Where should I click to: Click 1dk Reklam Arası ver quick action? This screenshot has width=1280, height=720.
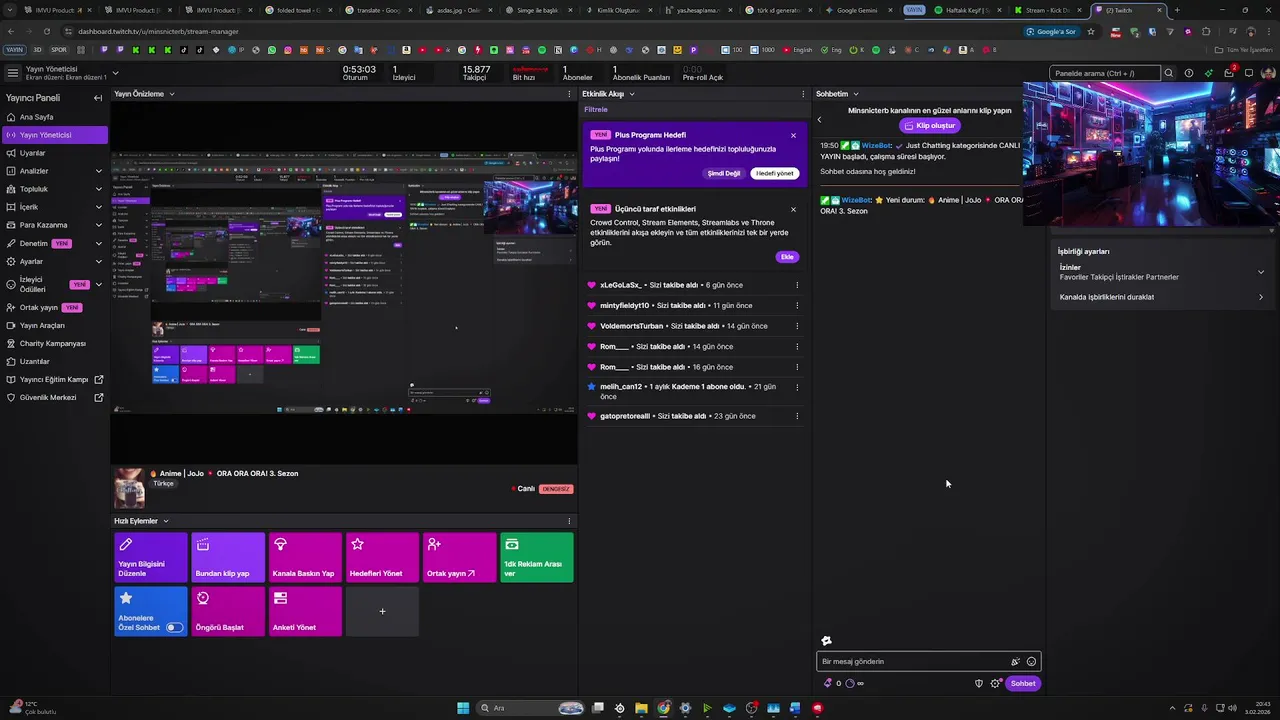point(537,557)
